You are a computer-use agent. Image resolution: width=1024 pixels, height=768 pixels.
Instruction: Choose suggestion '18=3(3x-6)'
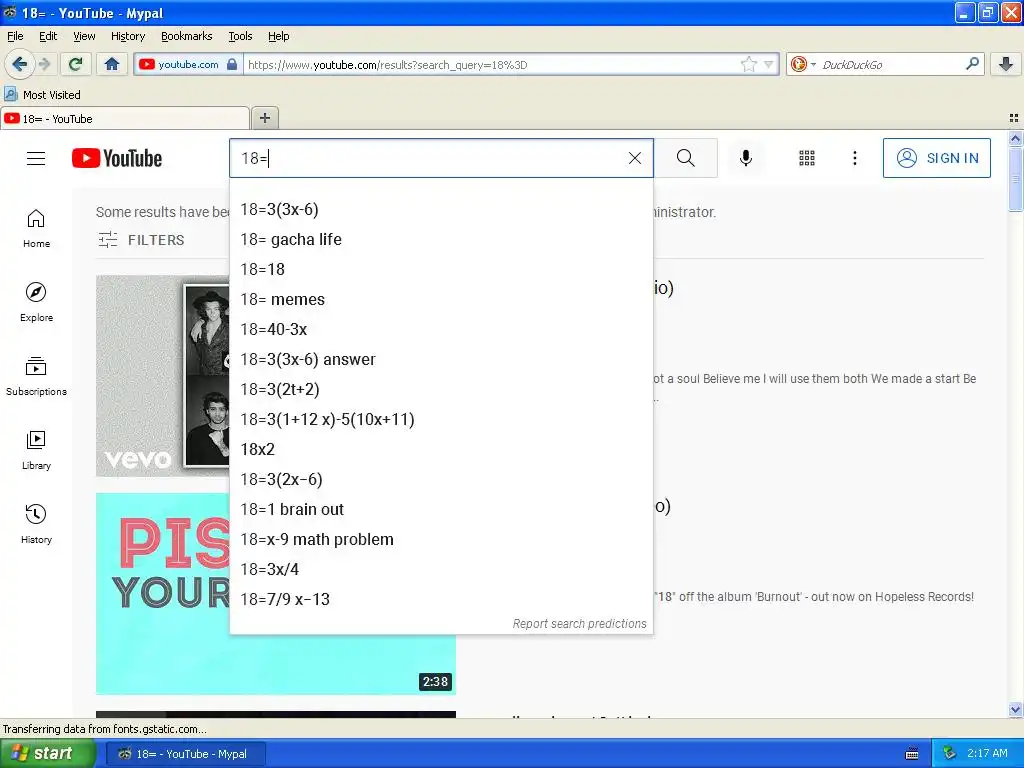441,210
